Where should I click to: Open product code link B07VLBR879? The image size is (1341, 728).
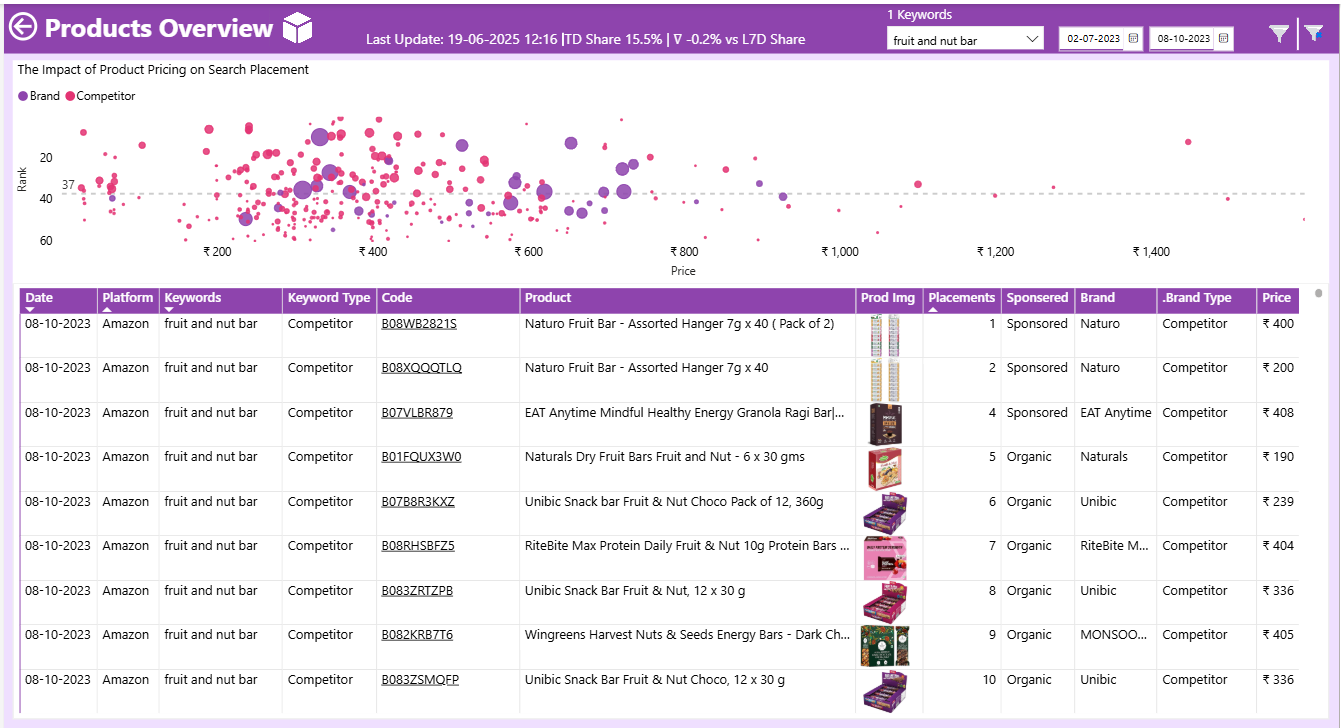pyautogui.click(x=417, y=413)
